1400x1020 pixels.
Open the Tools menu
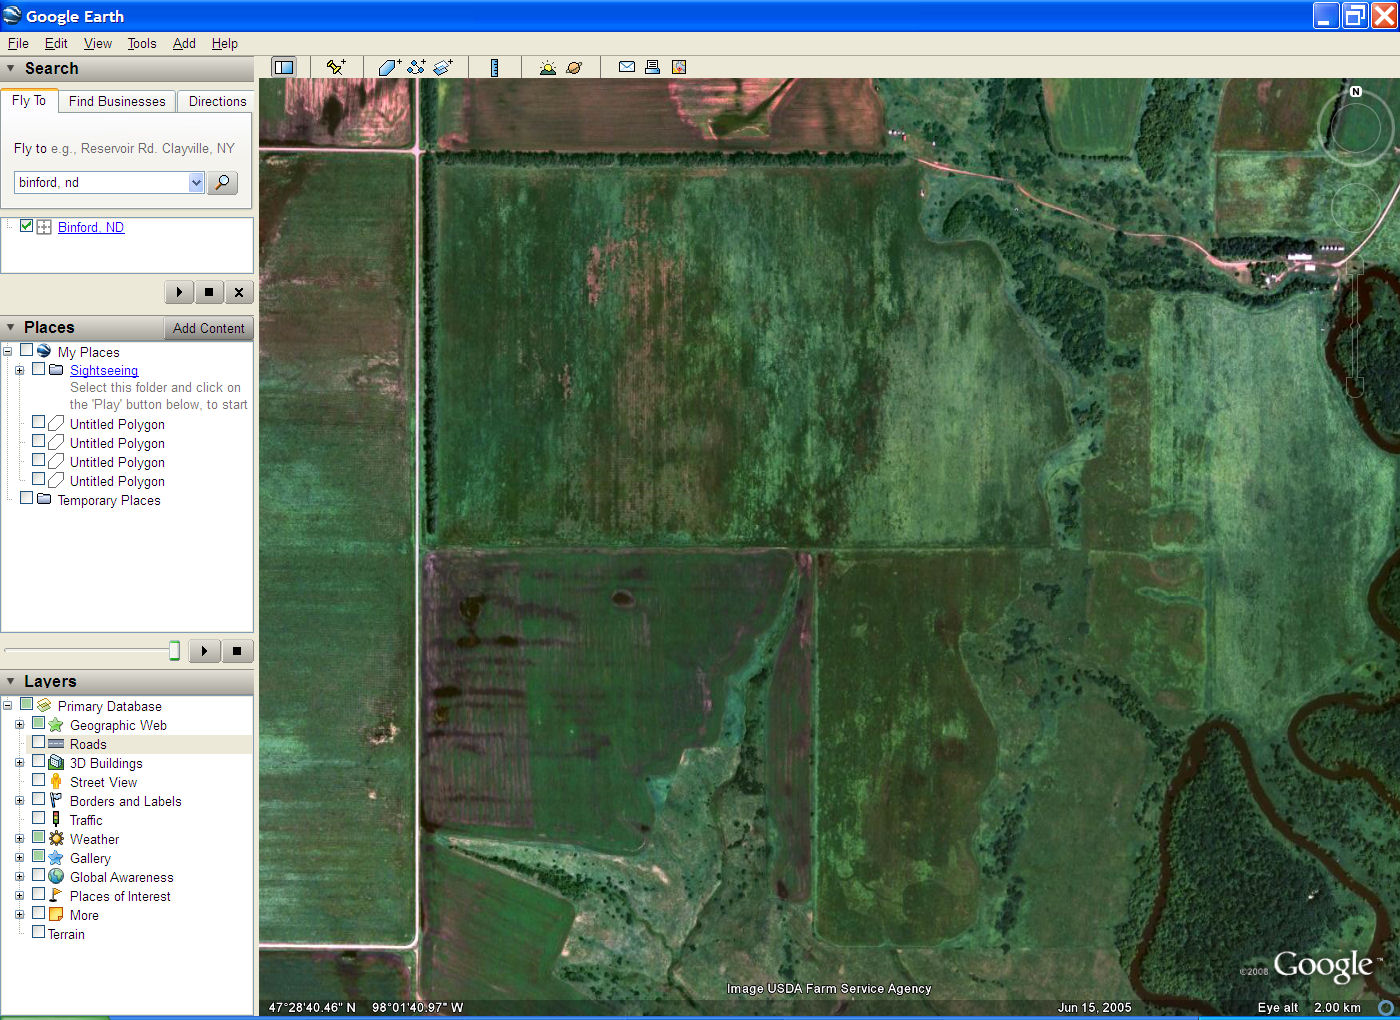pos(142,43)
